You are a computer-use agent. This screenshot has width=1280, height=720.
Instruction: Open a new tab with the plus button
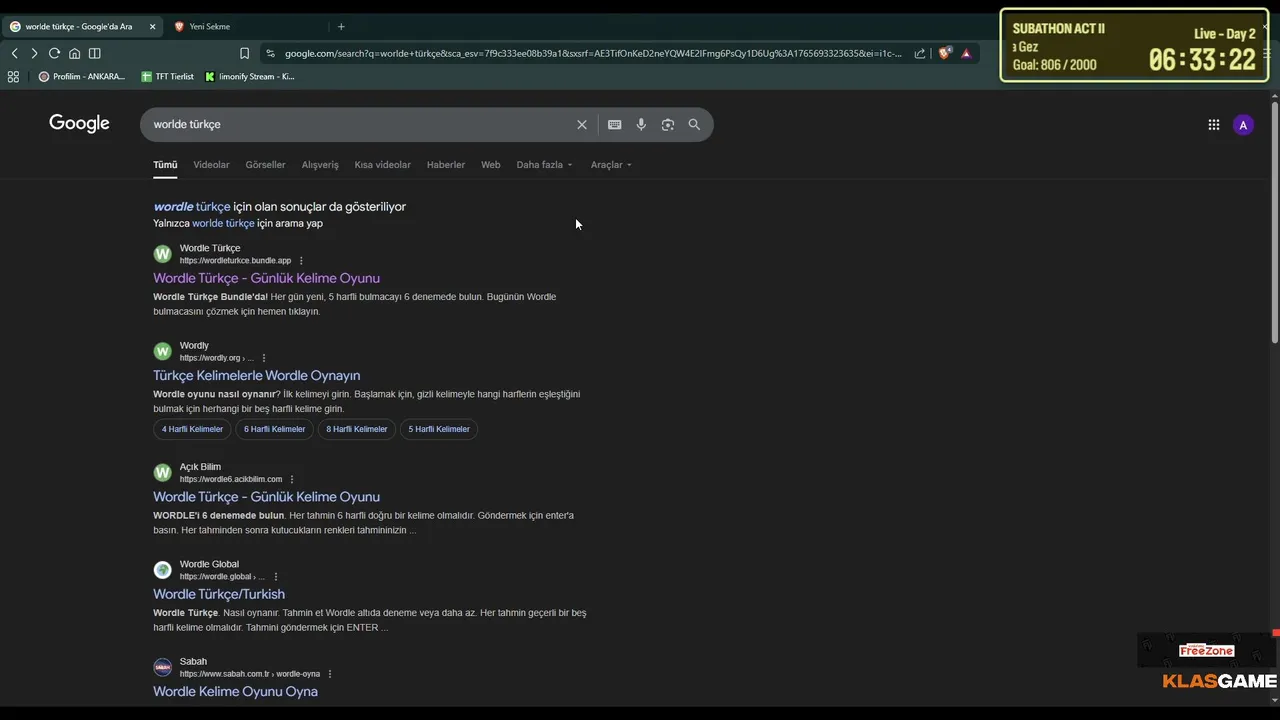[x=341, y=26]
